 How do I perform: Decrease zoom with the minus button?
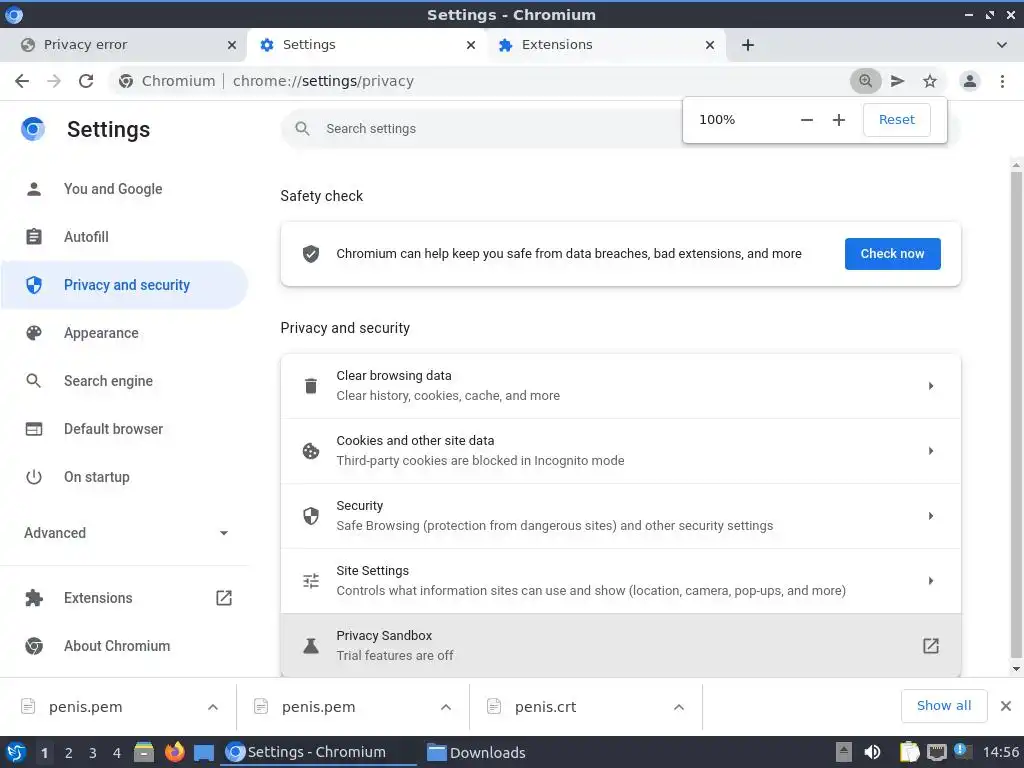tap(807, 120)
